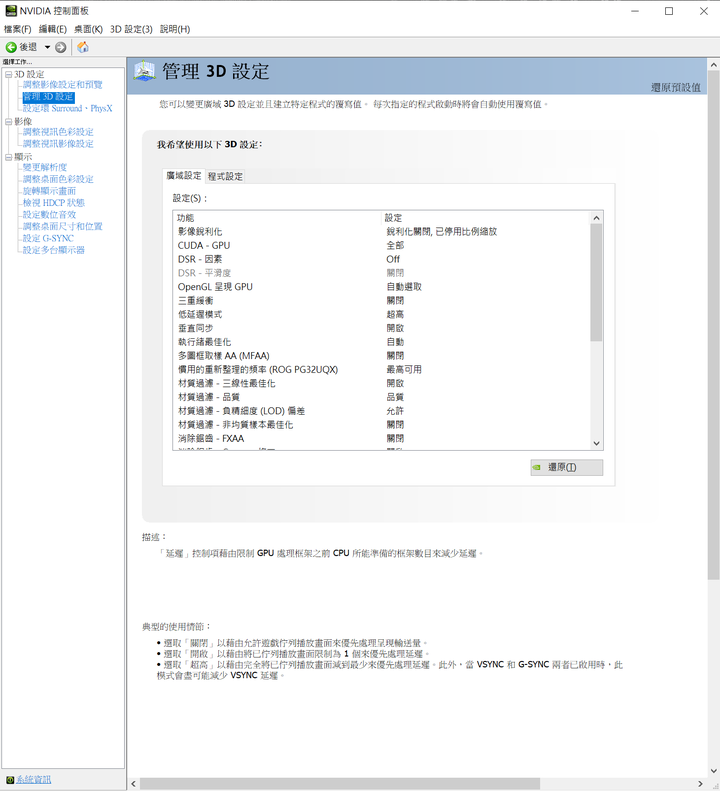Select 材質過濾 - 負精細度 (LOD) 偏差 row
The image size is (720, 791).
pos(381,411)
